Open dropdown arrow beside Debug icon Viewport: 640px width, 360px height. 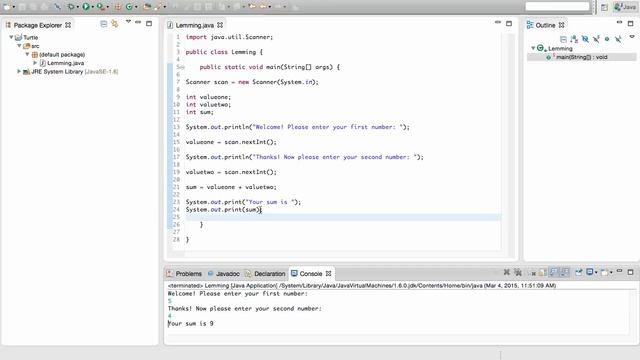pyautogui.click(x=78, y=7)
